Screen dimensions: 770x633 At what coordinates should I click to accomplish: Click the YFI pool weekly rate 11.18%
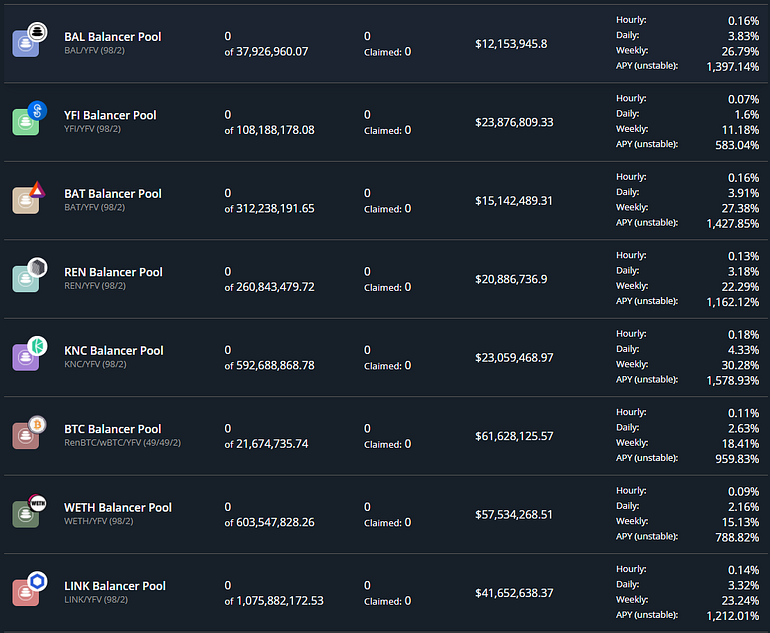tap(740, 130)
